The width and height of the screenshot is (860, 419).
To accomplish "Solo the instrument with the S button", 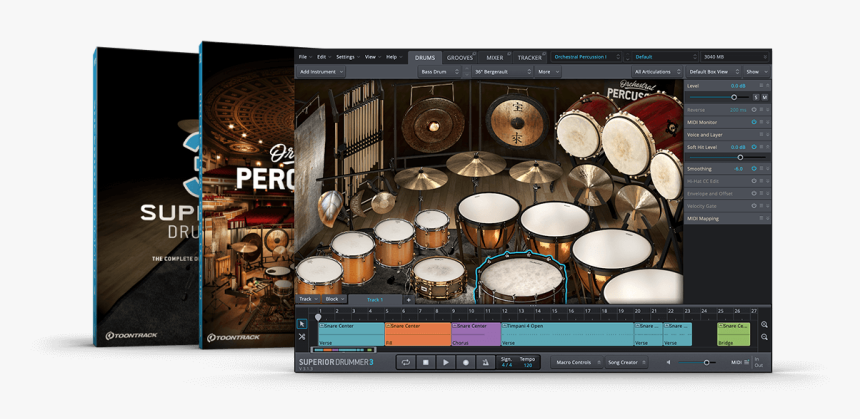I will click(756, 97).
